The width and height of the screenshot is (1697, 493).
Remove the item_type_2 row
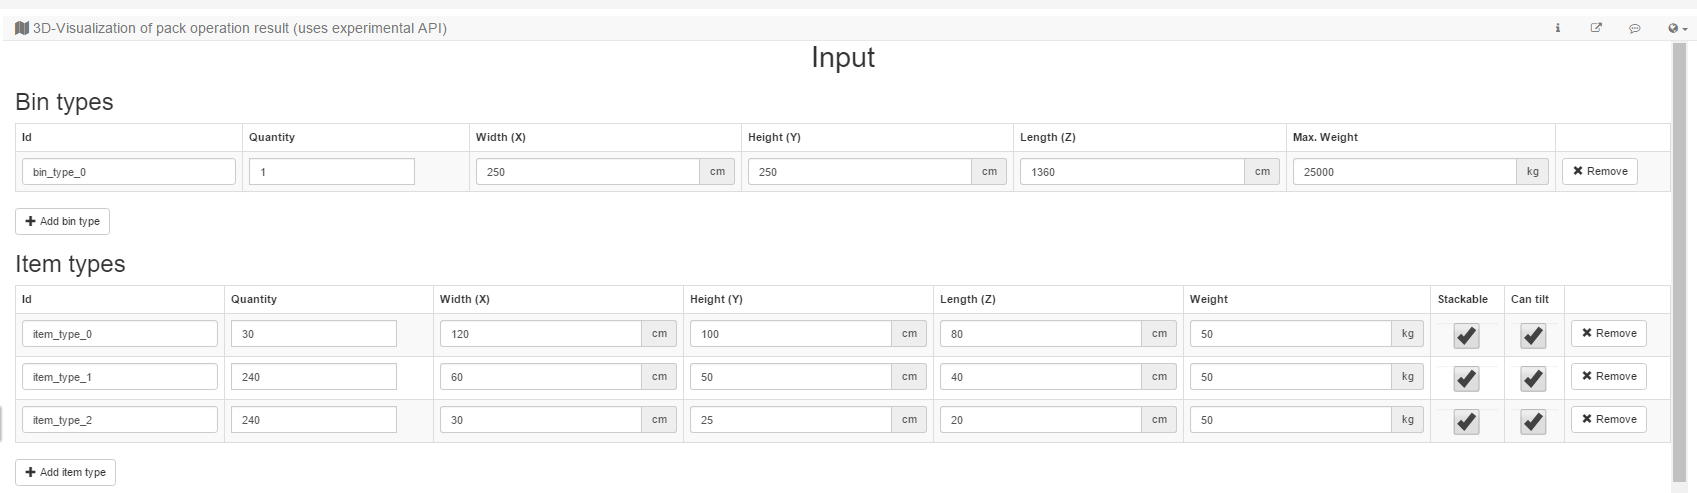point(1608,419)
